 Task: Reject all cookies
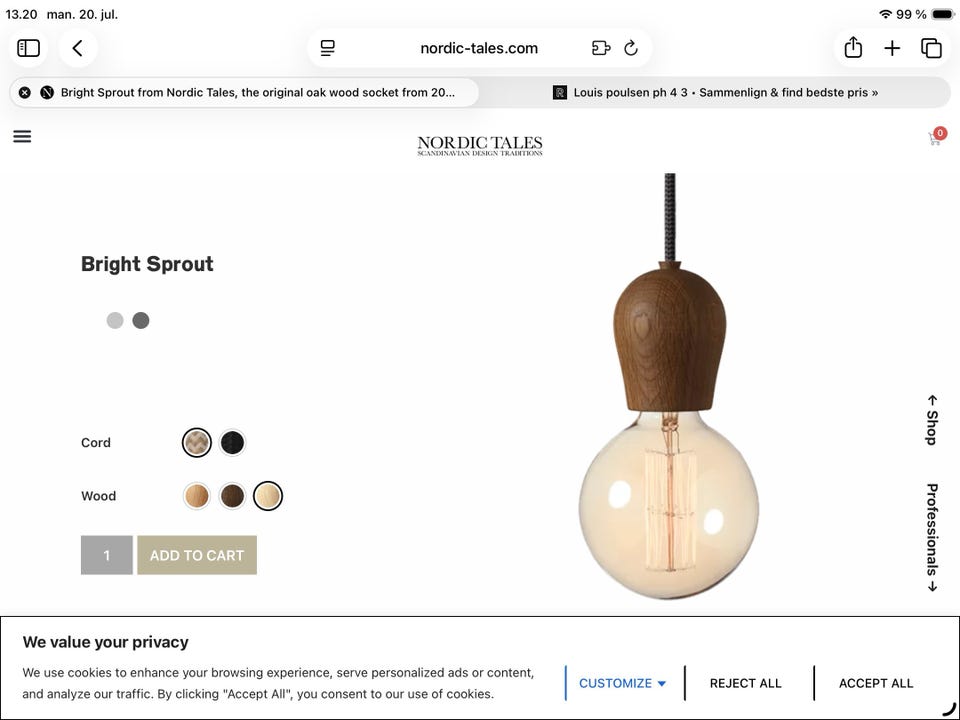746,683
